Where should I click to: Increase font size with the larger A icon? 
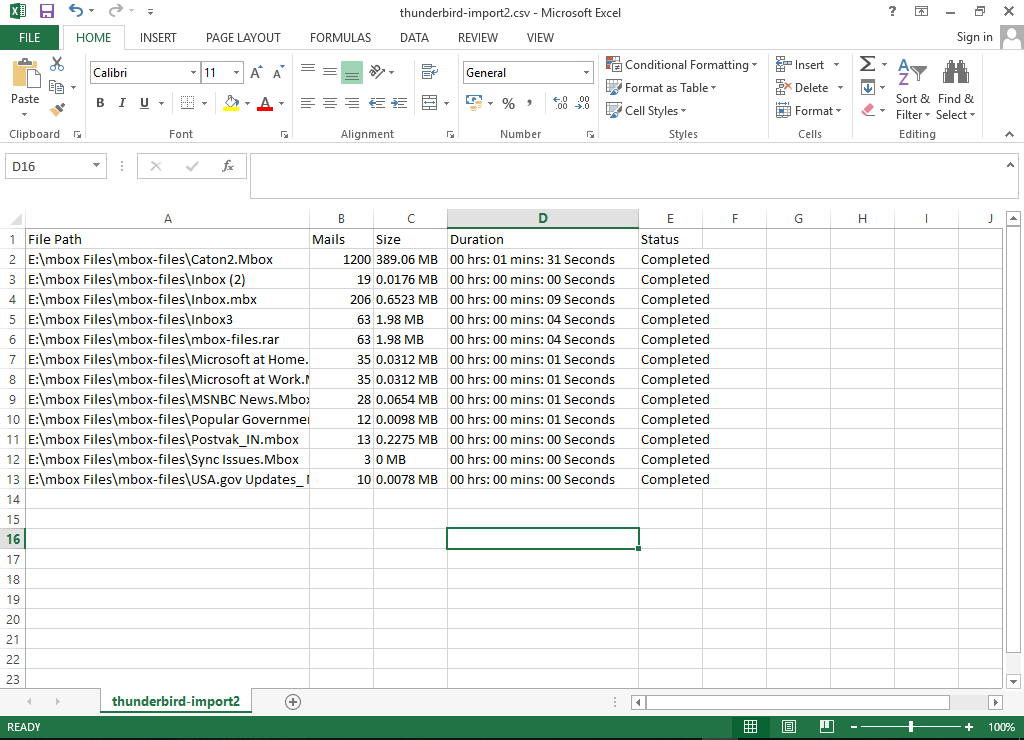click(x=256, y=72)
